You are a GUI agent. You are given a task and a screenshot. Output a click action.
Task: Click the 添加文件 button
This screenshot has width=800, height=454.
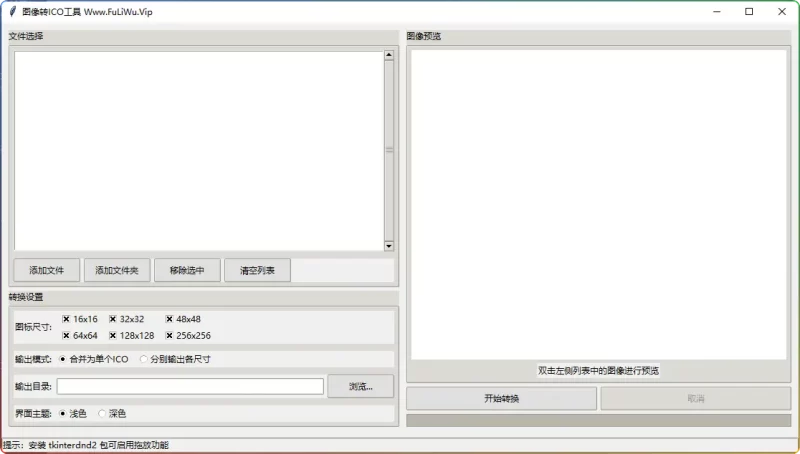[47, 270]
